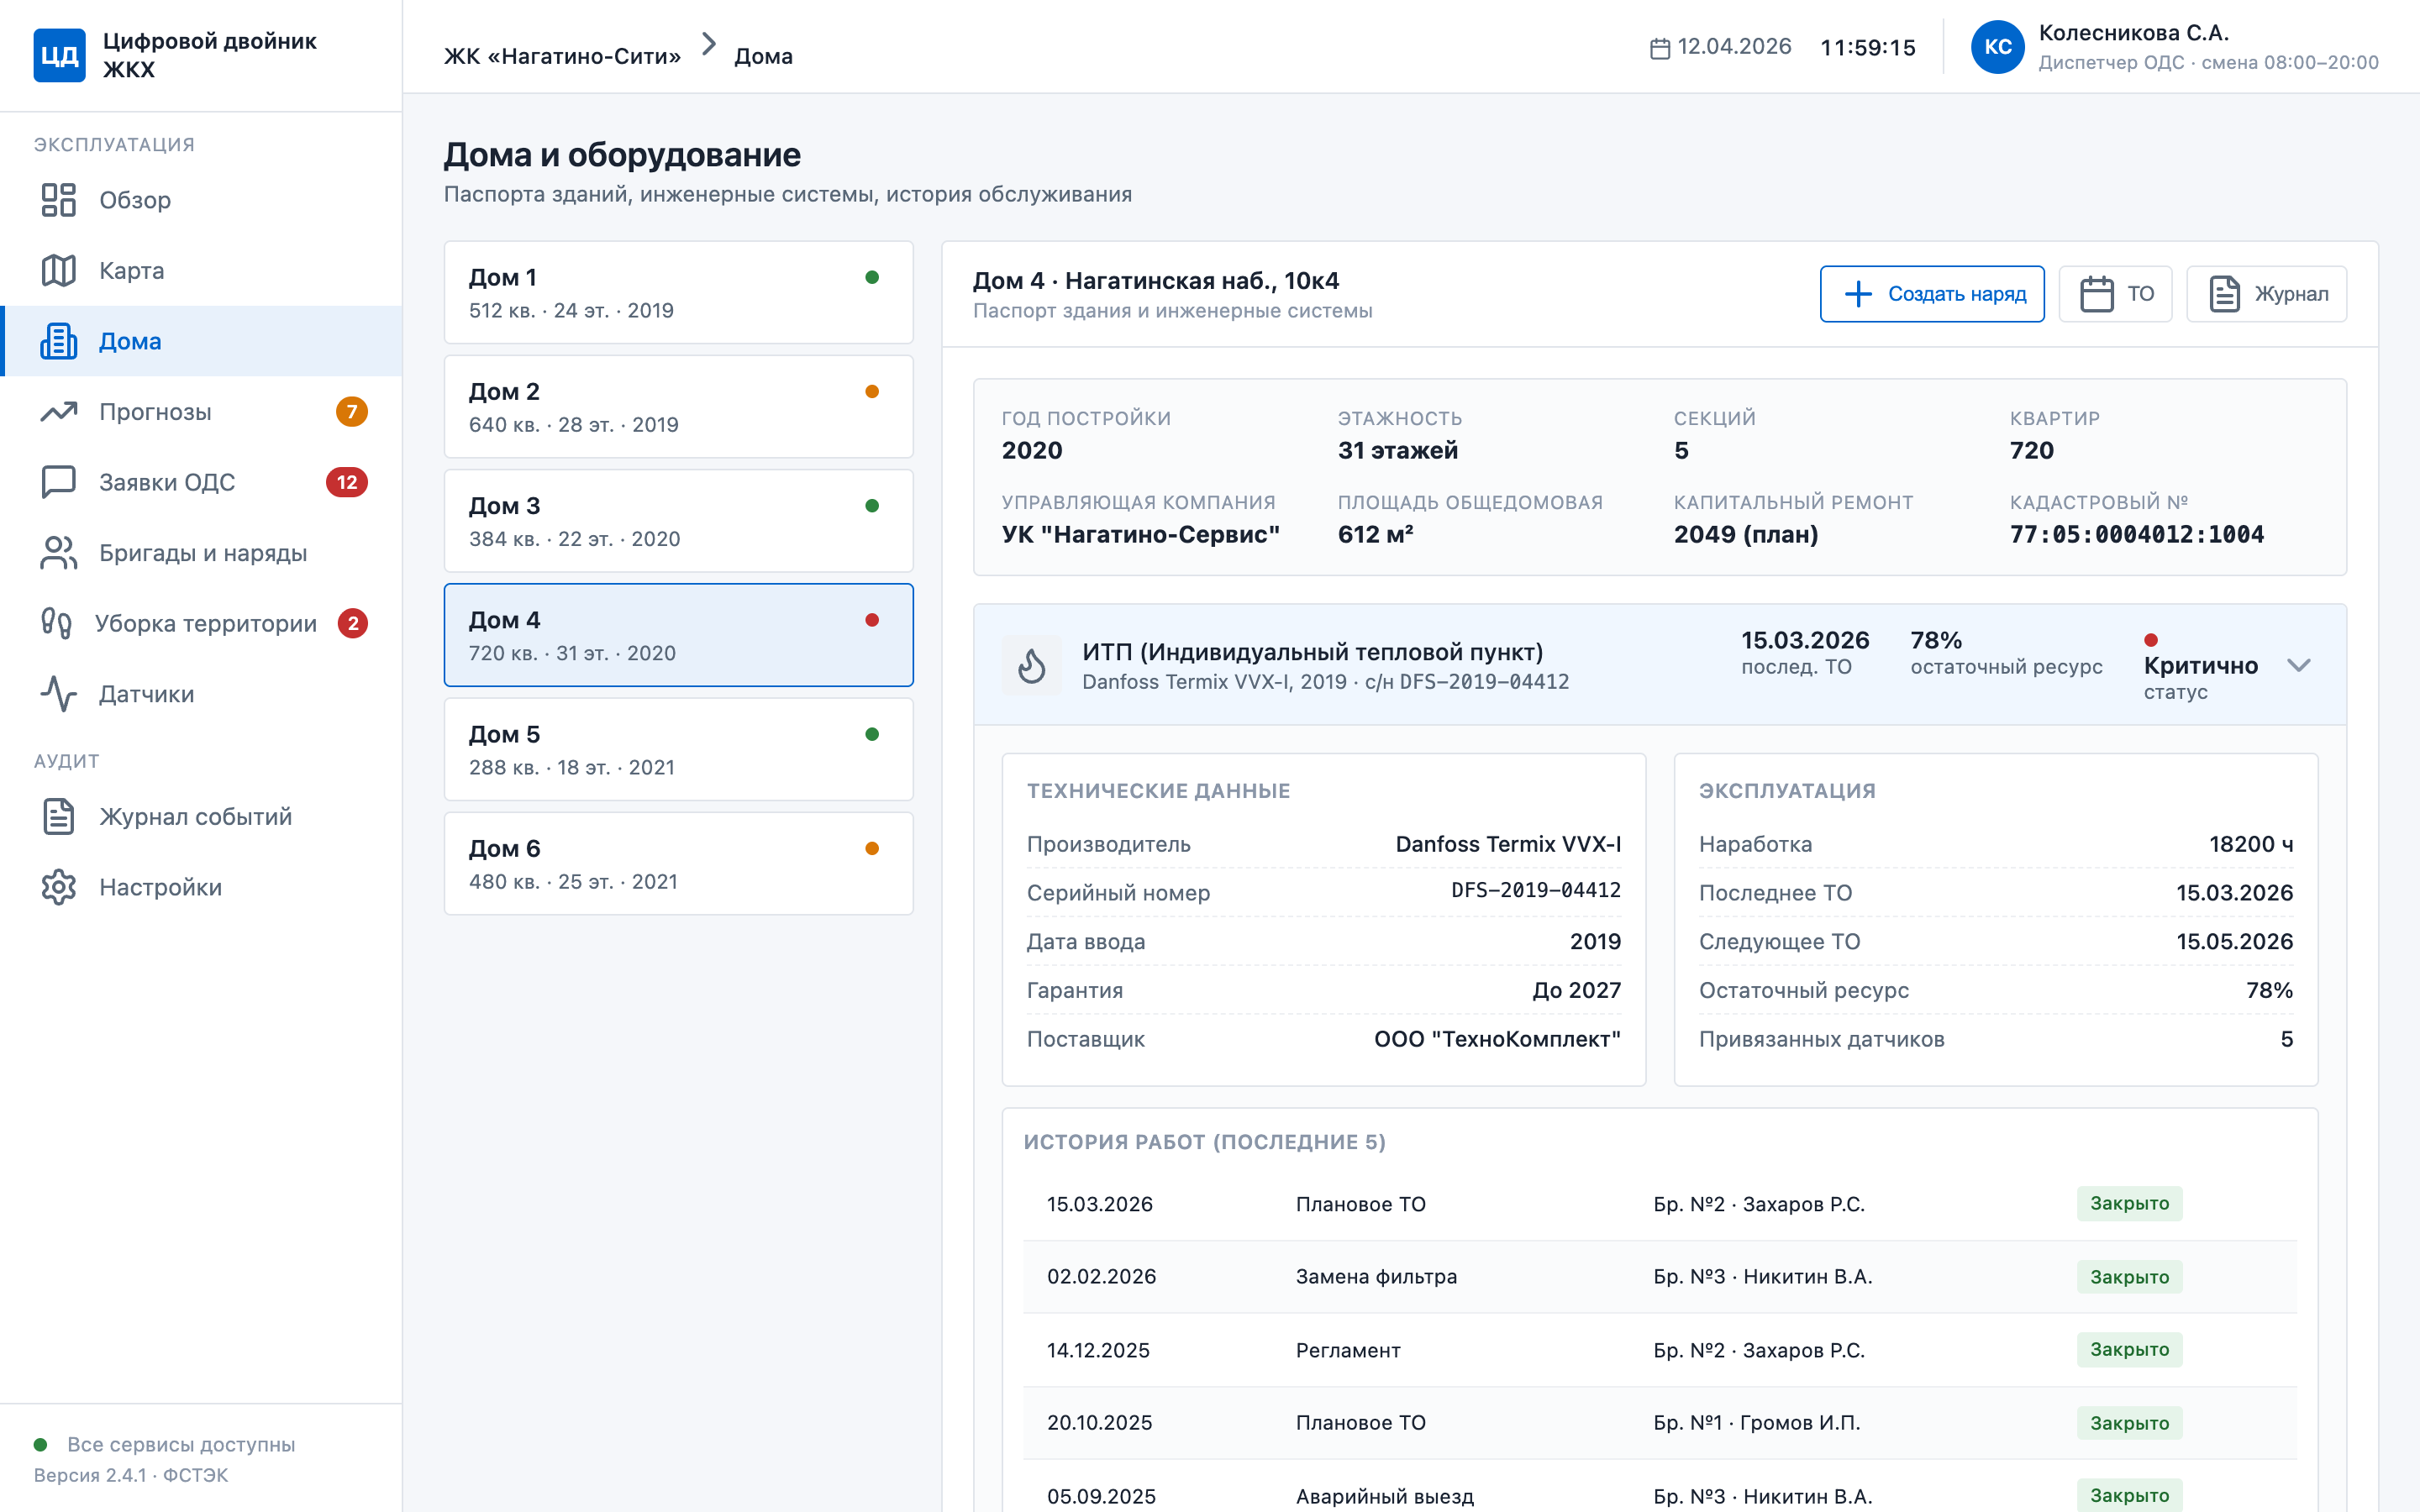The height and width of the screenshot is (1512, 2420).
Task: Click the red Критично status dot
Action: coord(2151,640)
